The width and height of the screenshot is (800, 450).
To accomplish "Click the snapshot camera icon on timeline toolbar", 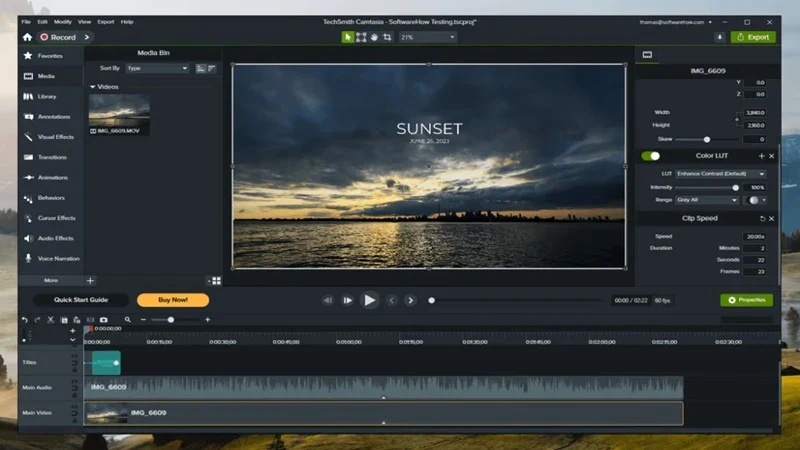I will click(104, 320).
